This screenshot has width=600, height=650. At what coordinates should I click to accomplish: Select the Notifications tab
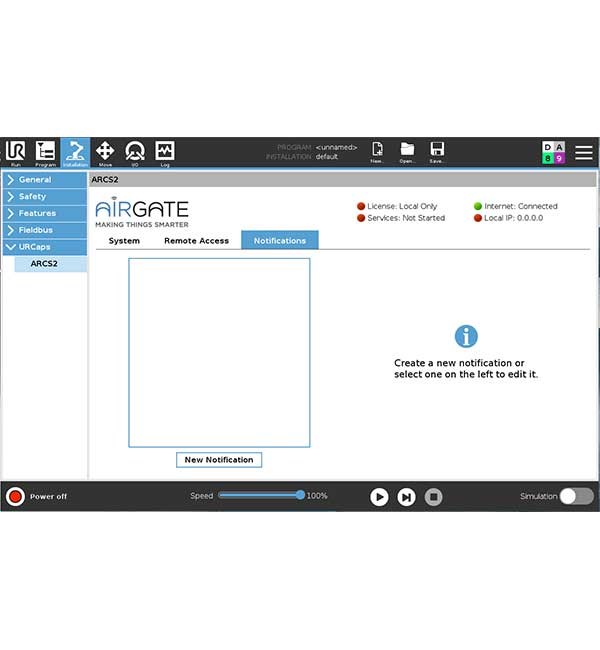tap(280, 240)
